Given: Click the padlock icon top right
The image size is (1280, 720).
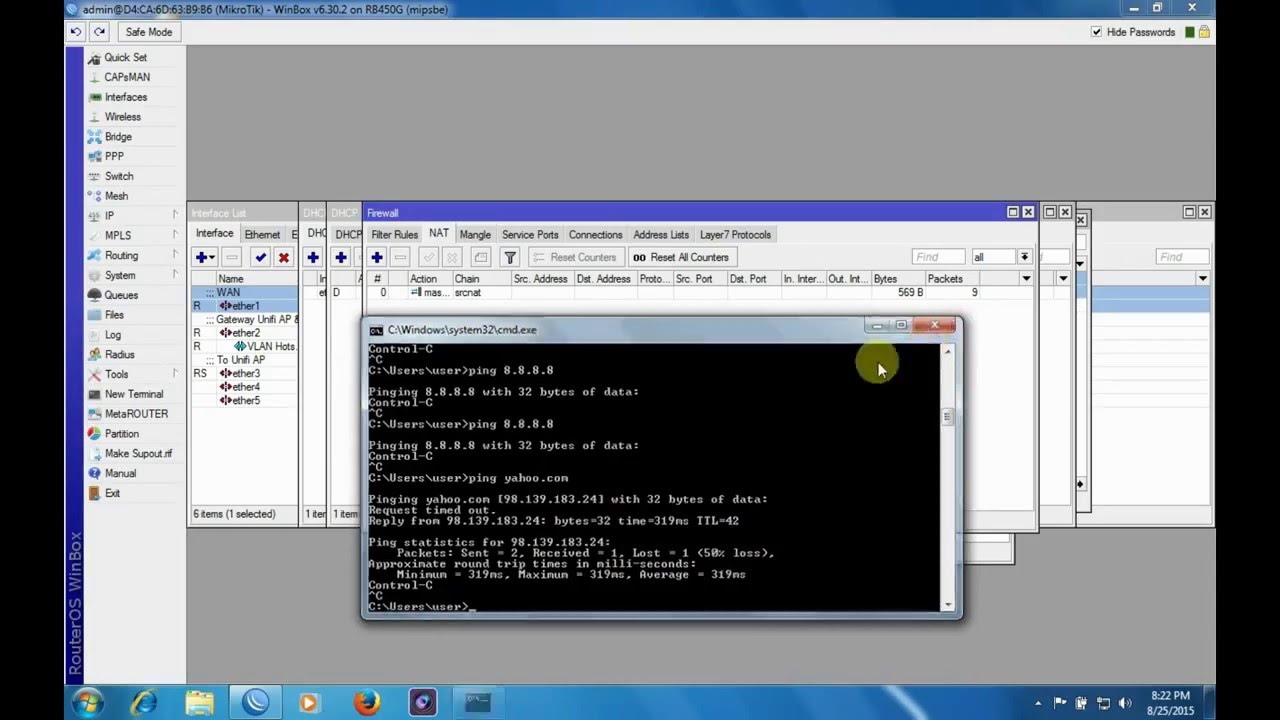Looking at the screenshot, I should [x=1204, y=32].
